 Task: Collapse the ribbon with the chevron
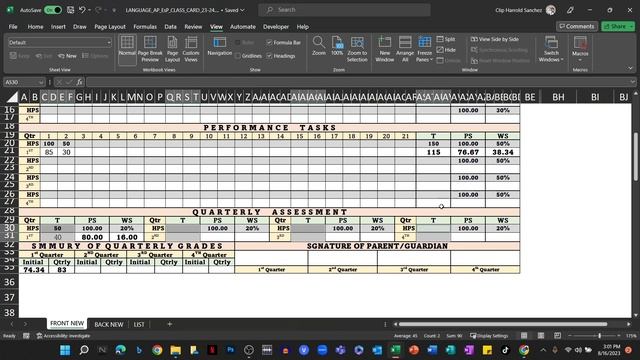(630, 68)
